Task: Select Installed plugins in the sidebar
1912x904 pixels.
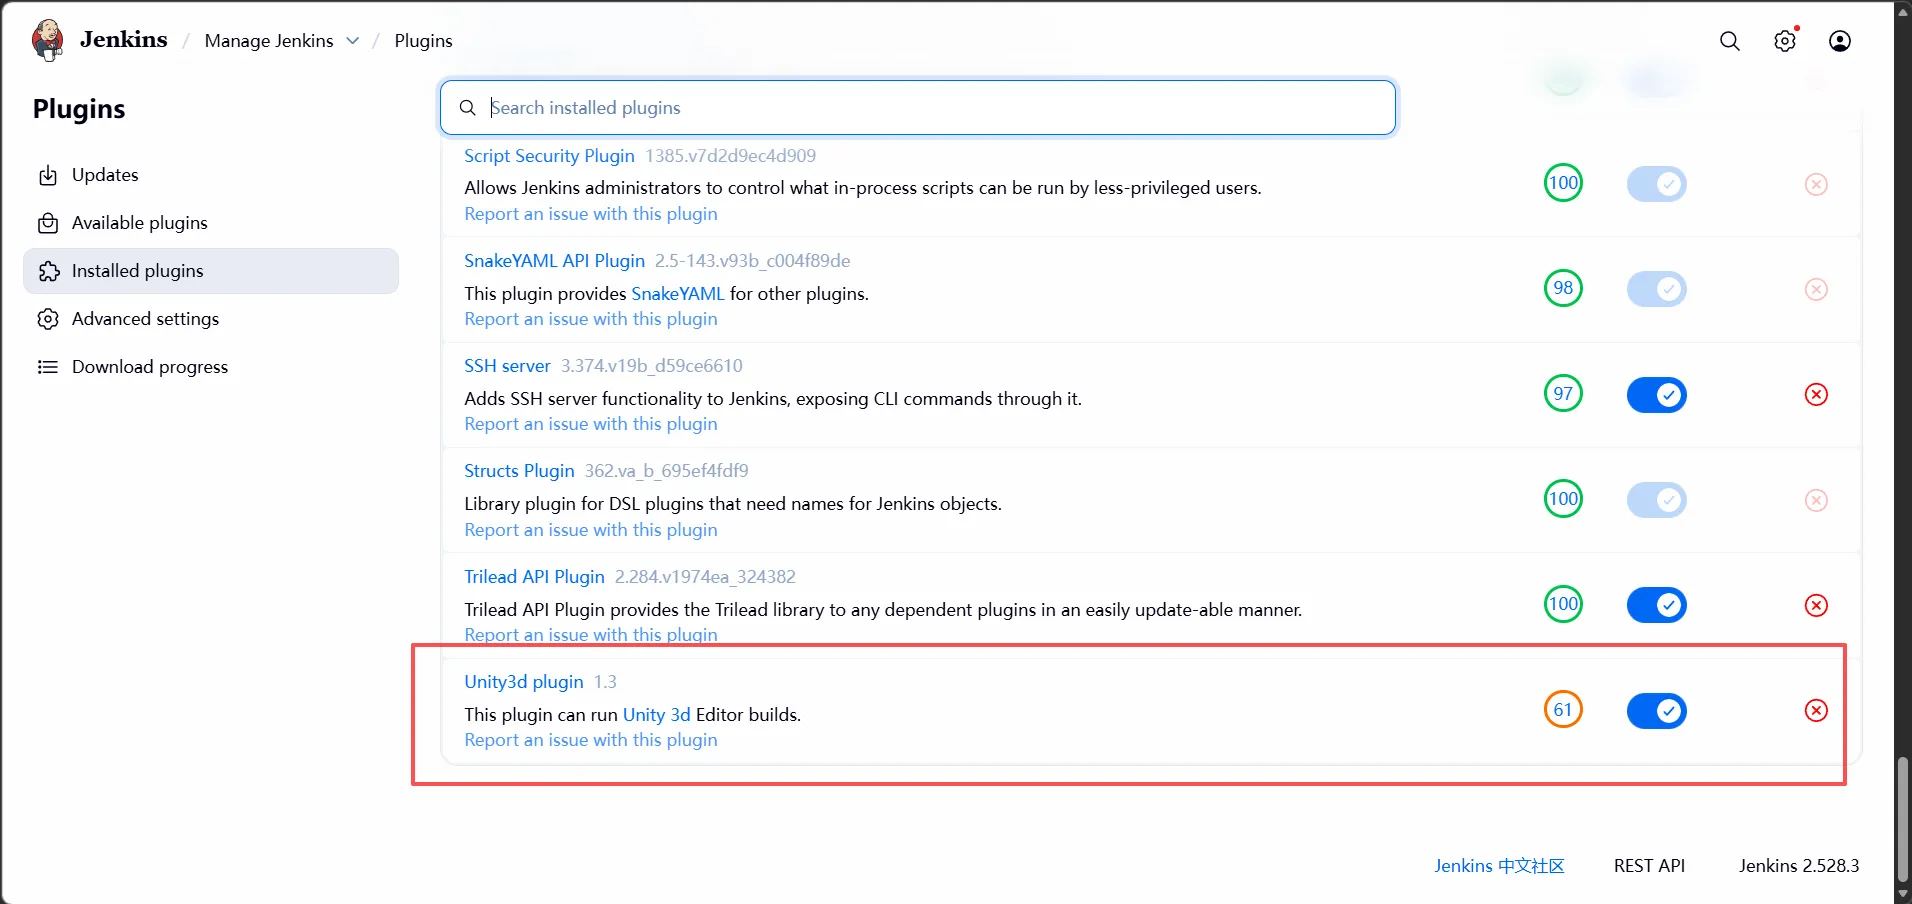Action: tap(211, 271)
